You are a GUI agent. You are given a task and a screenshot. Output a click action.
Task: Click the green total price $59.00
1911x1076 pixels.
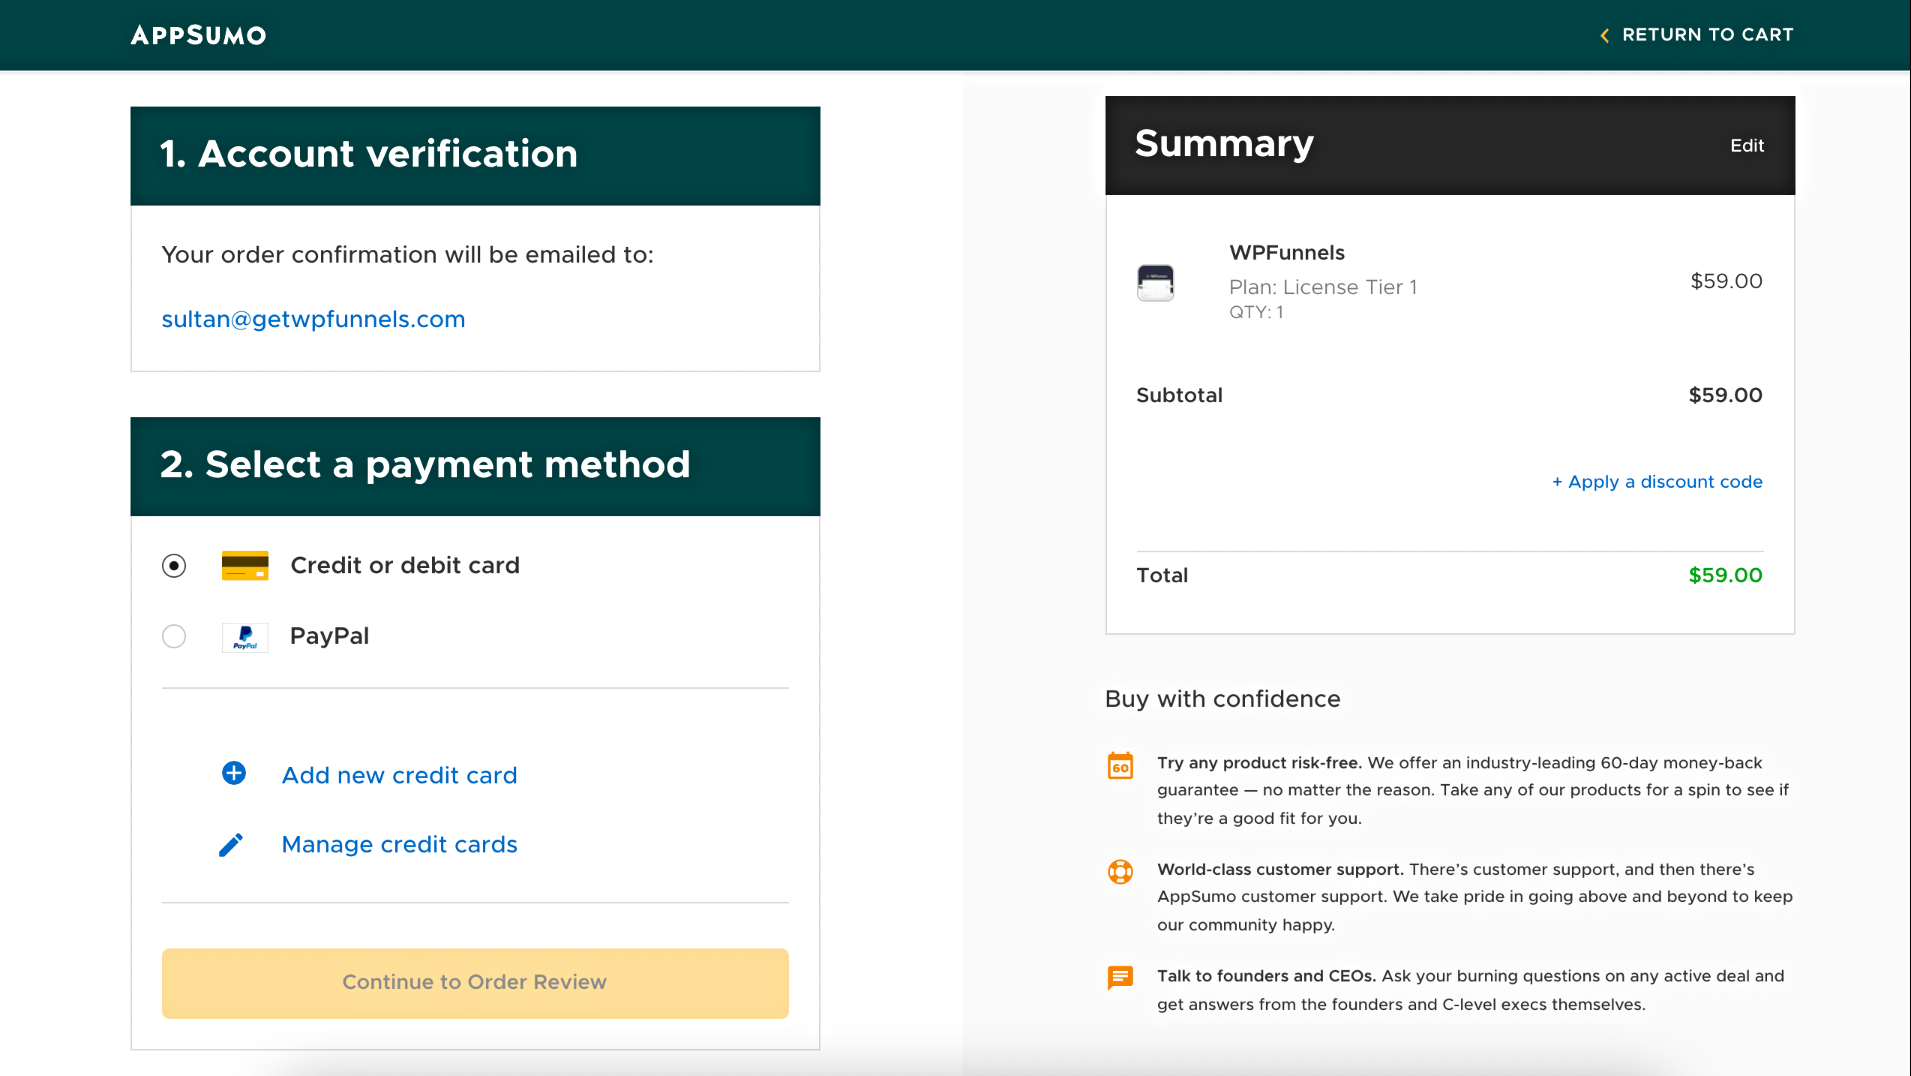coord(1725,575)
